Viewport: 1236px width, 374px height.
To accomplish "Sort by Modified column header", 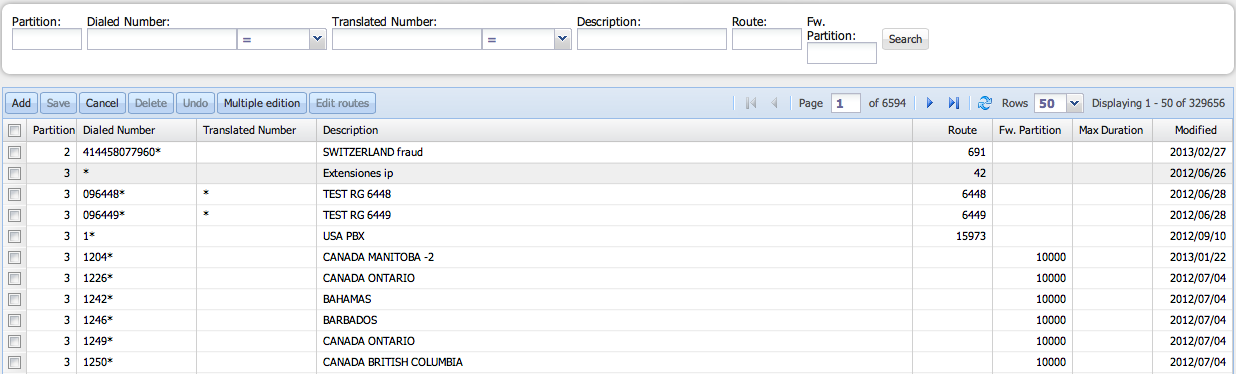I will point(1193,130).
